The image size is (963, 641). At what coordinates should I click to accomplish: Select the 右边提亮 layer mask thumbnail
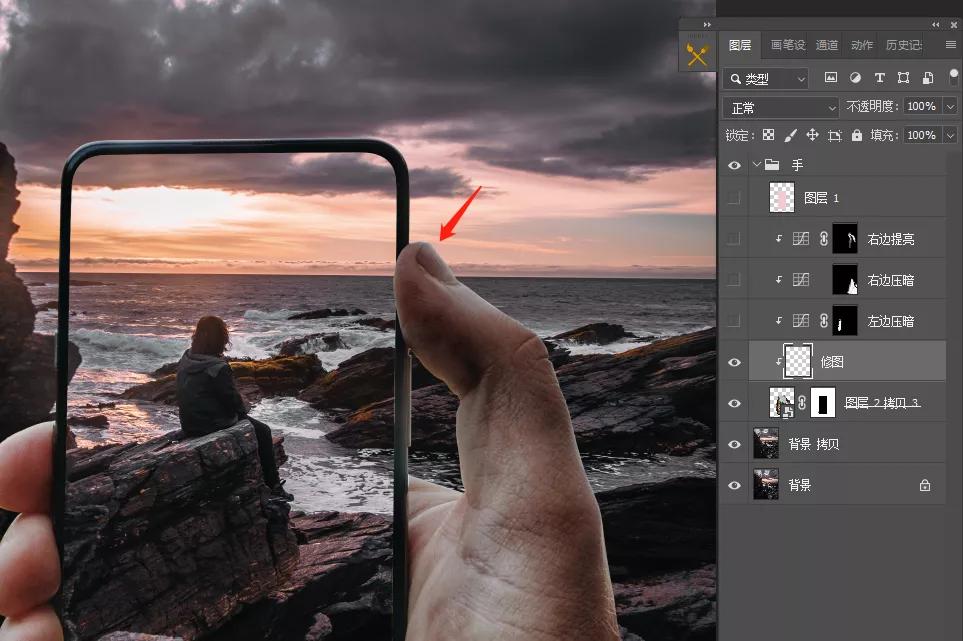pos(844,238)
